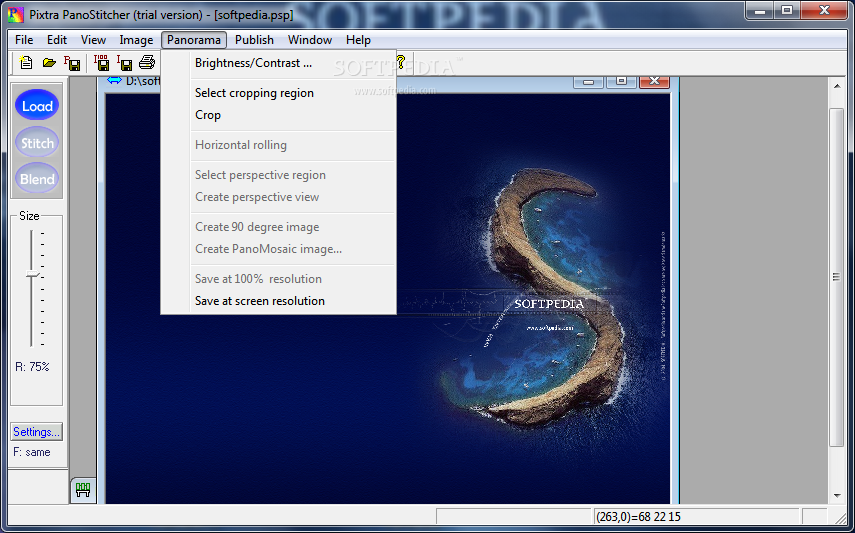Open the Window menu
Viewport: 855px width, 533px height.
coord(310,40)
